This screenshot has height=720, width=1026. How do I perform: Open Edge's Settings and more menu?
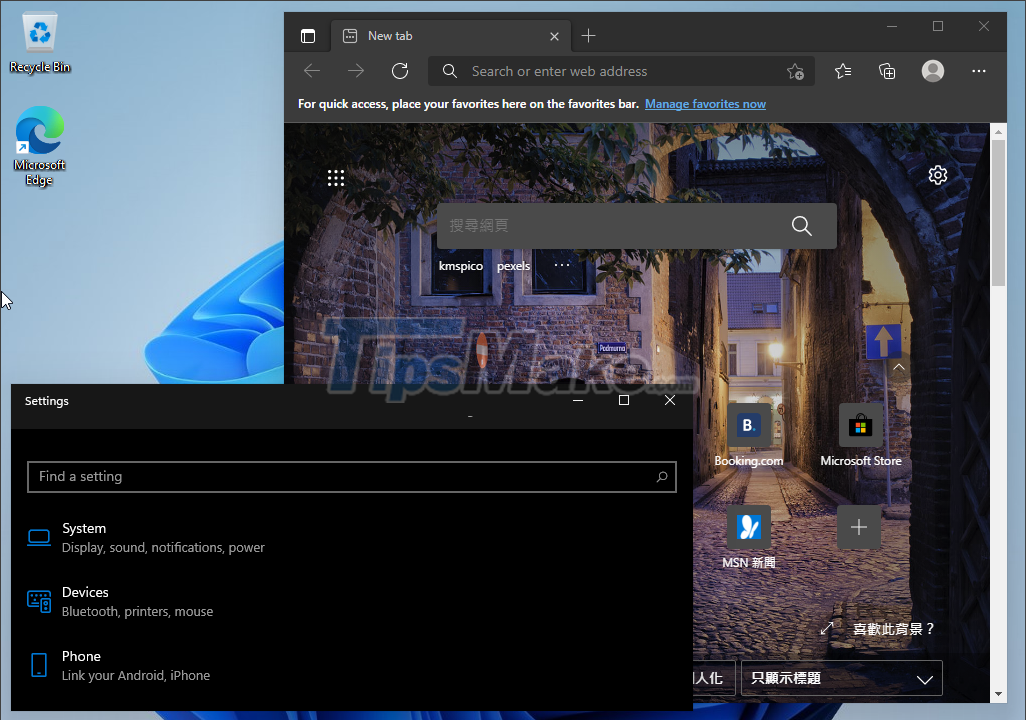pyautogui.click(x=979, y=71)
